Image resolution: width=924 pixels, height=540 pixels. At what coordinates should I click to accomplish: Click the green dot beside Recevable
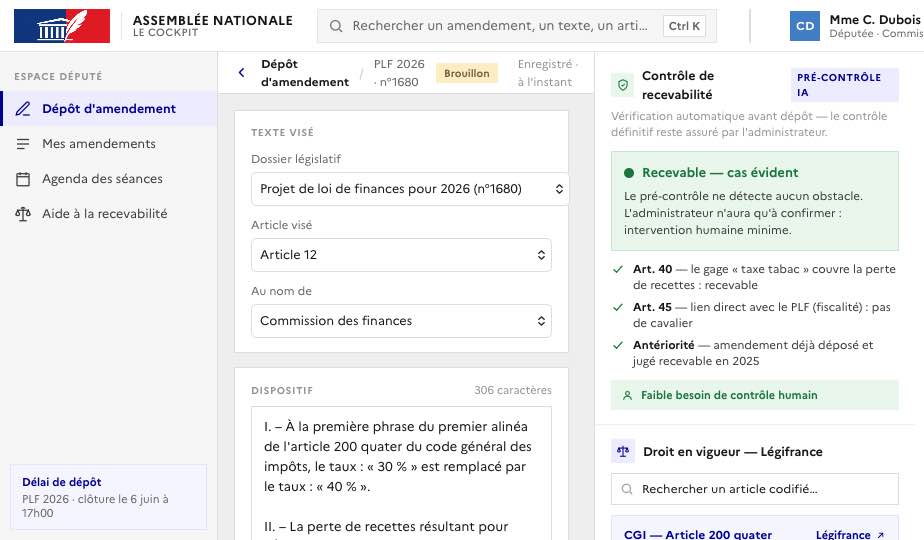click(629, 173)
